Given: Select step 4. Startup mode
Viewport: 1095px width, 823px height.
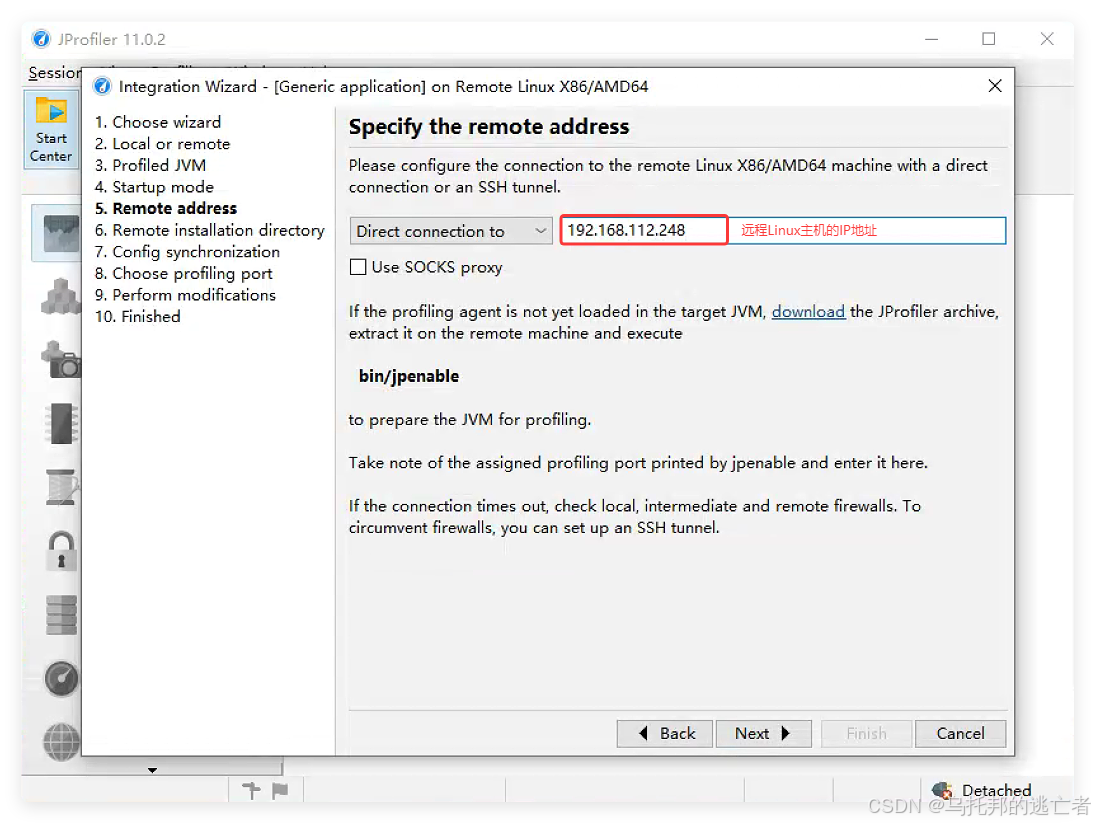Looking at the screenshot, I should click(x=154, y=187).
